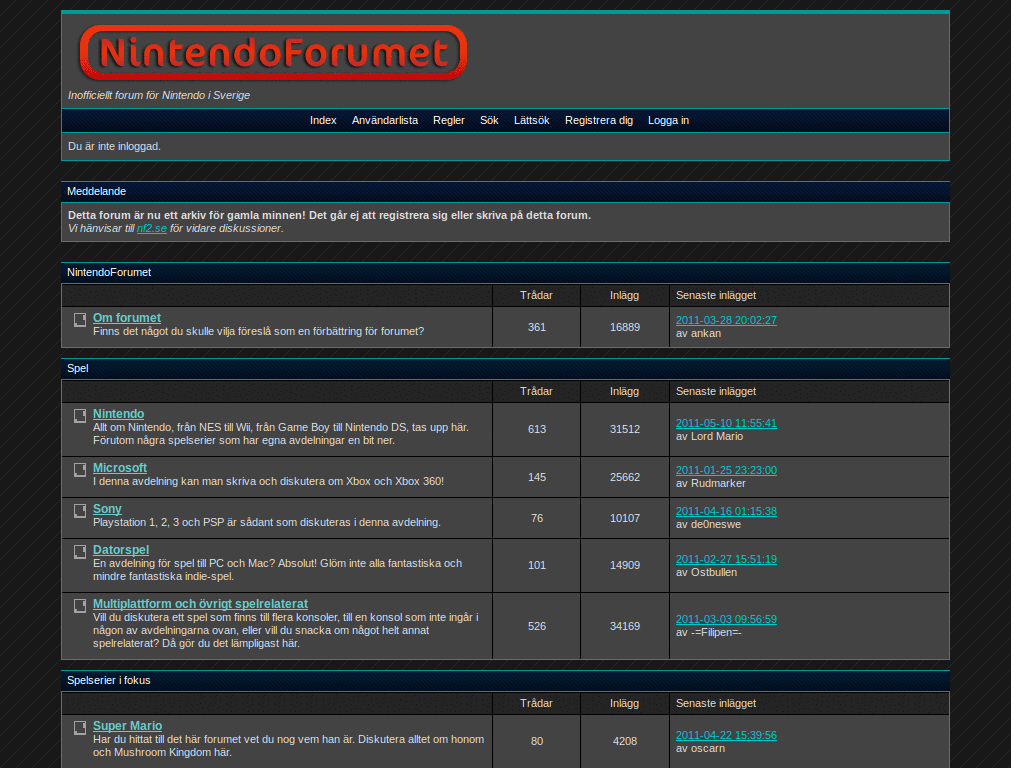Viewport: 1024px width, 768px height.
Task: Click the author text 'av ankan'
Action: (698, 333)
